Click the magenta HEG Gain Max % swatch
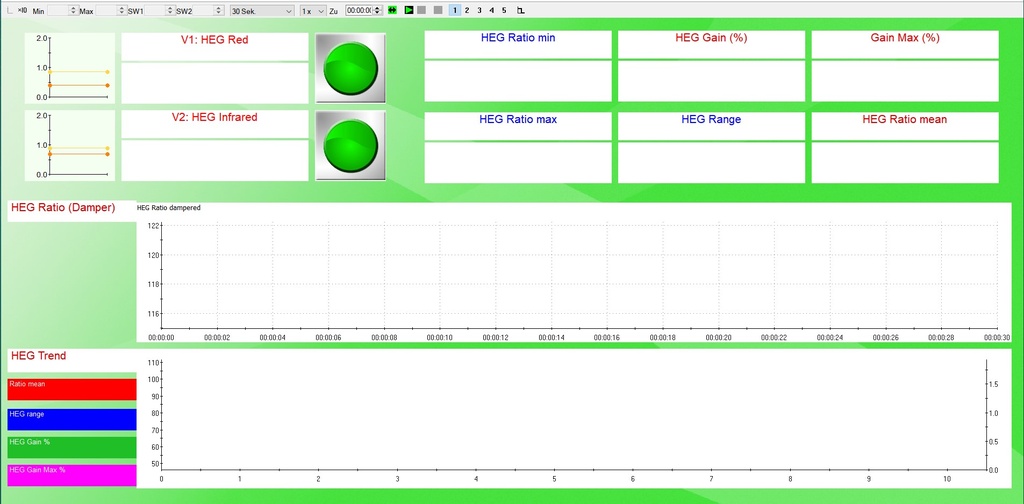The width and height of the screenshot is (1024, 504). pos(72,475)
